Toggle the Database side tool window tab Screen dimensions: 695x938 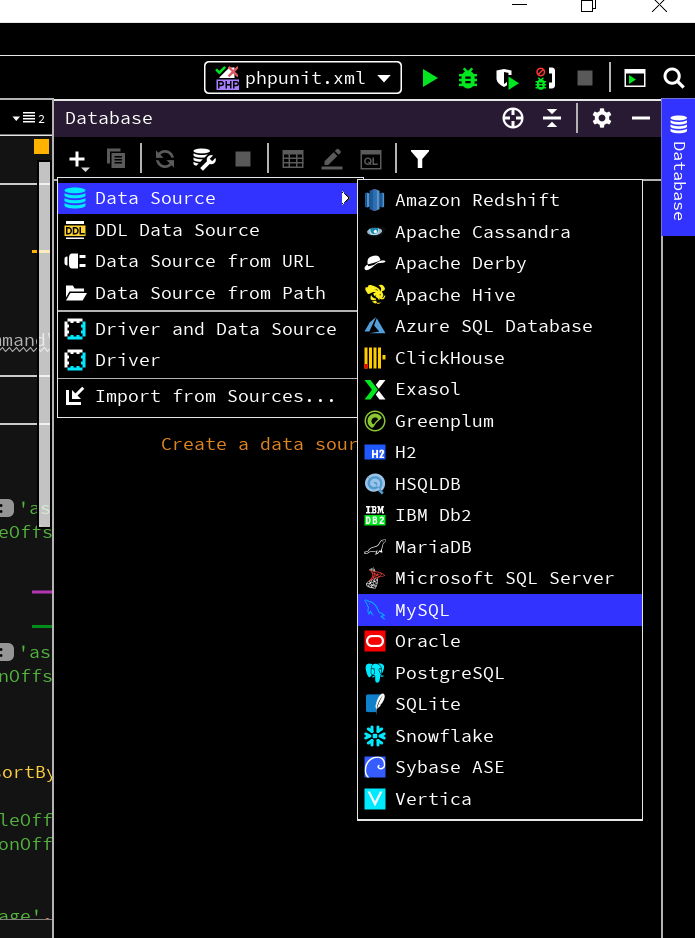[678, 167]
